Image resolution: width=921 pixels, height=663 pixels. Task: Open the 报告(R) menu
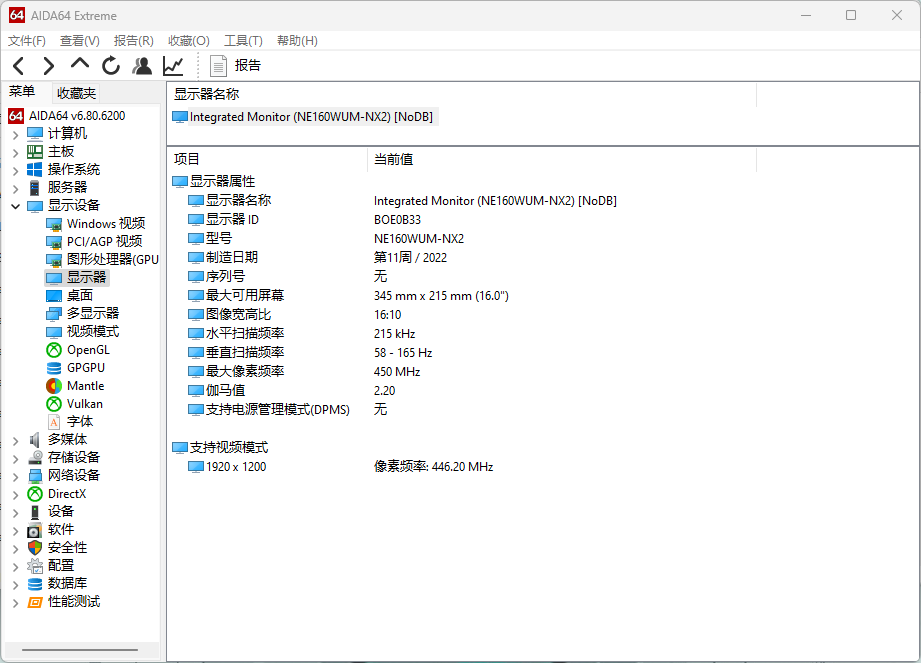(x=133, y=41)
